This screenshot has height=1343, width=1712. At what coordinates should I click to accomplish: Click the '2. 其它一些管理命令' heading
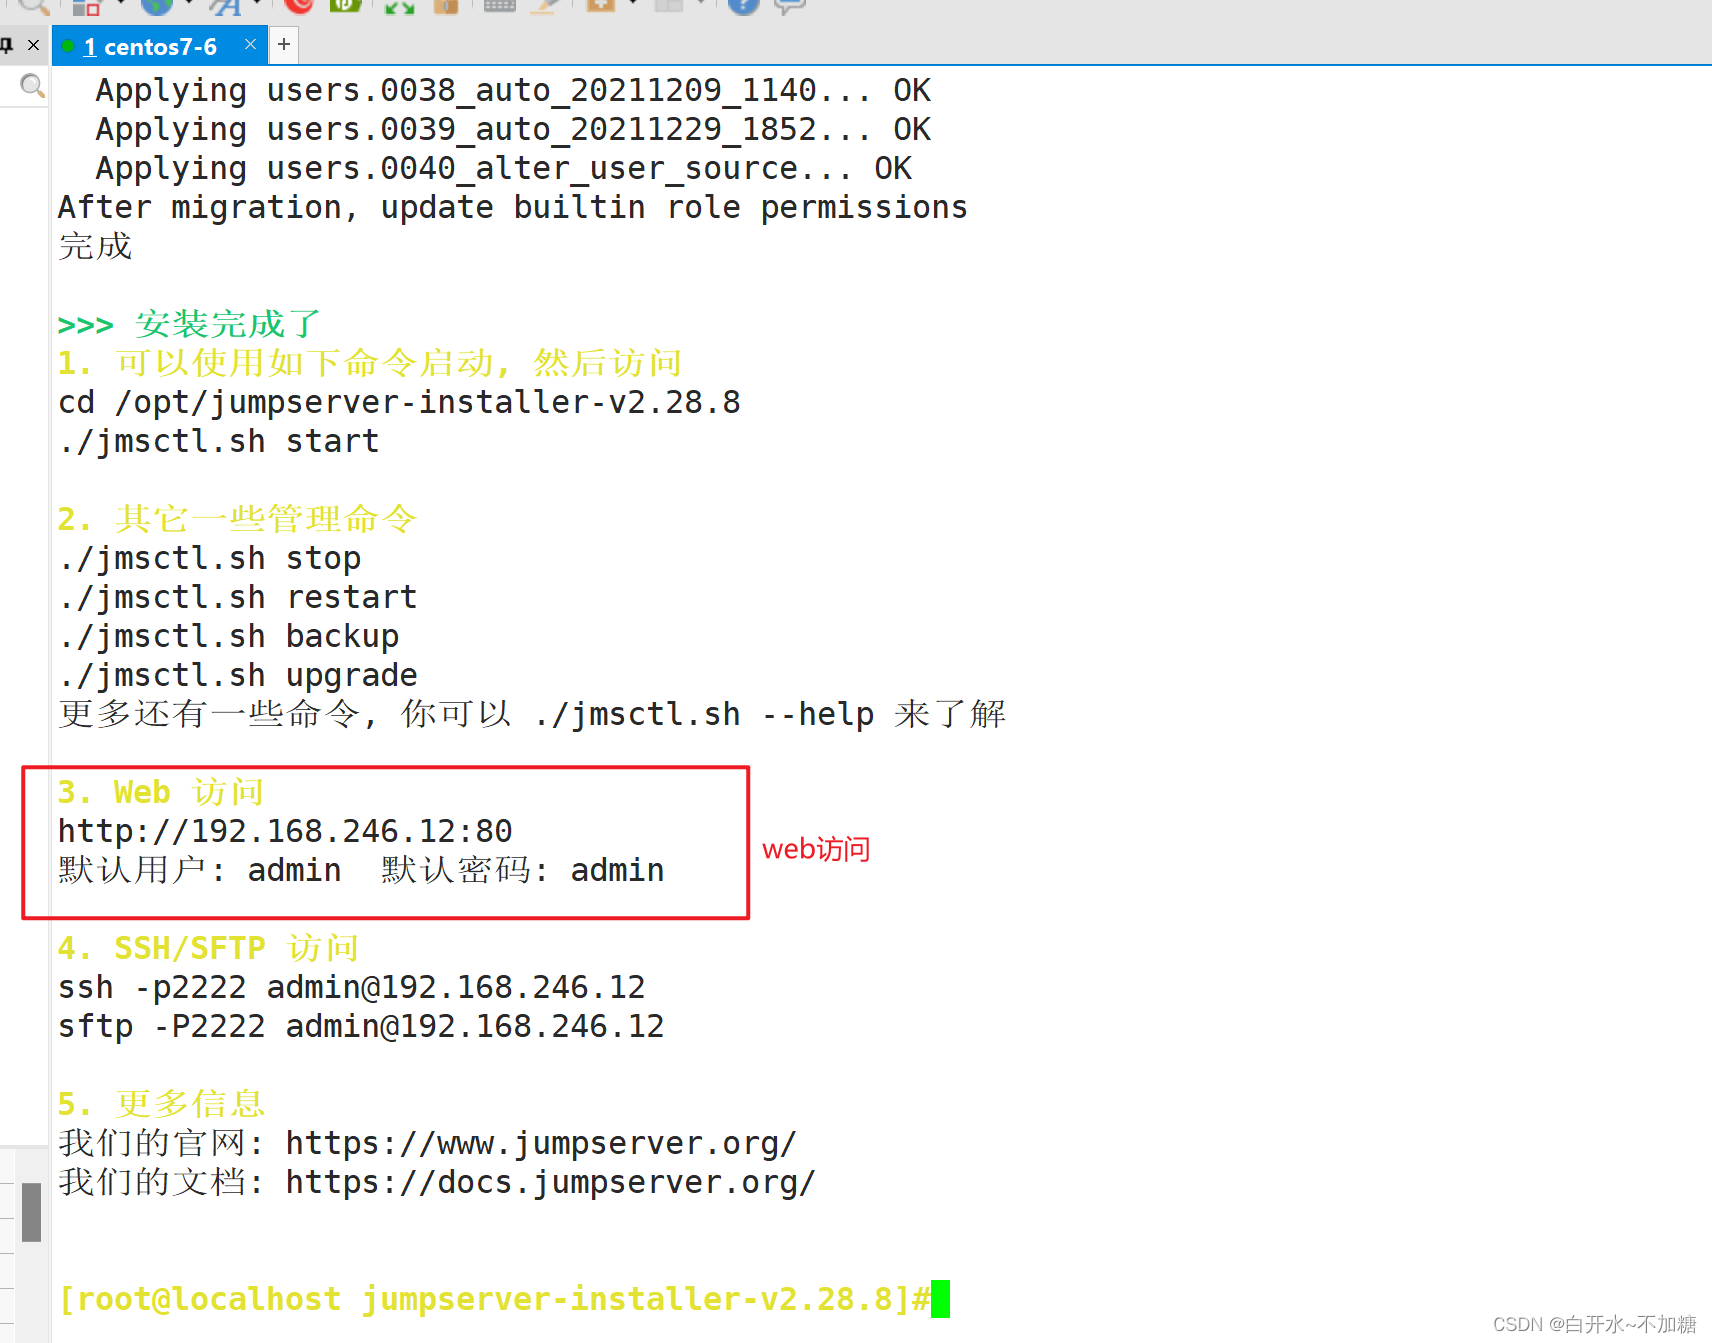[237, 519]
